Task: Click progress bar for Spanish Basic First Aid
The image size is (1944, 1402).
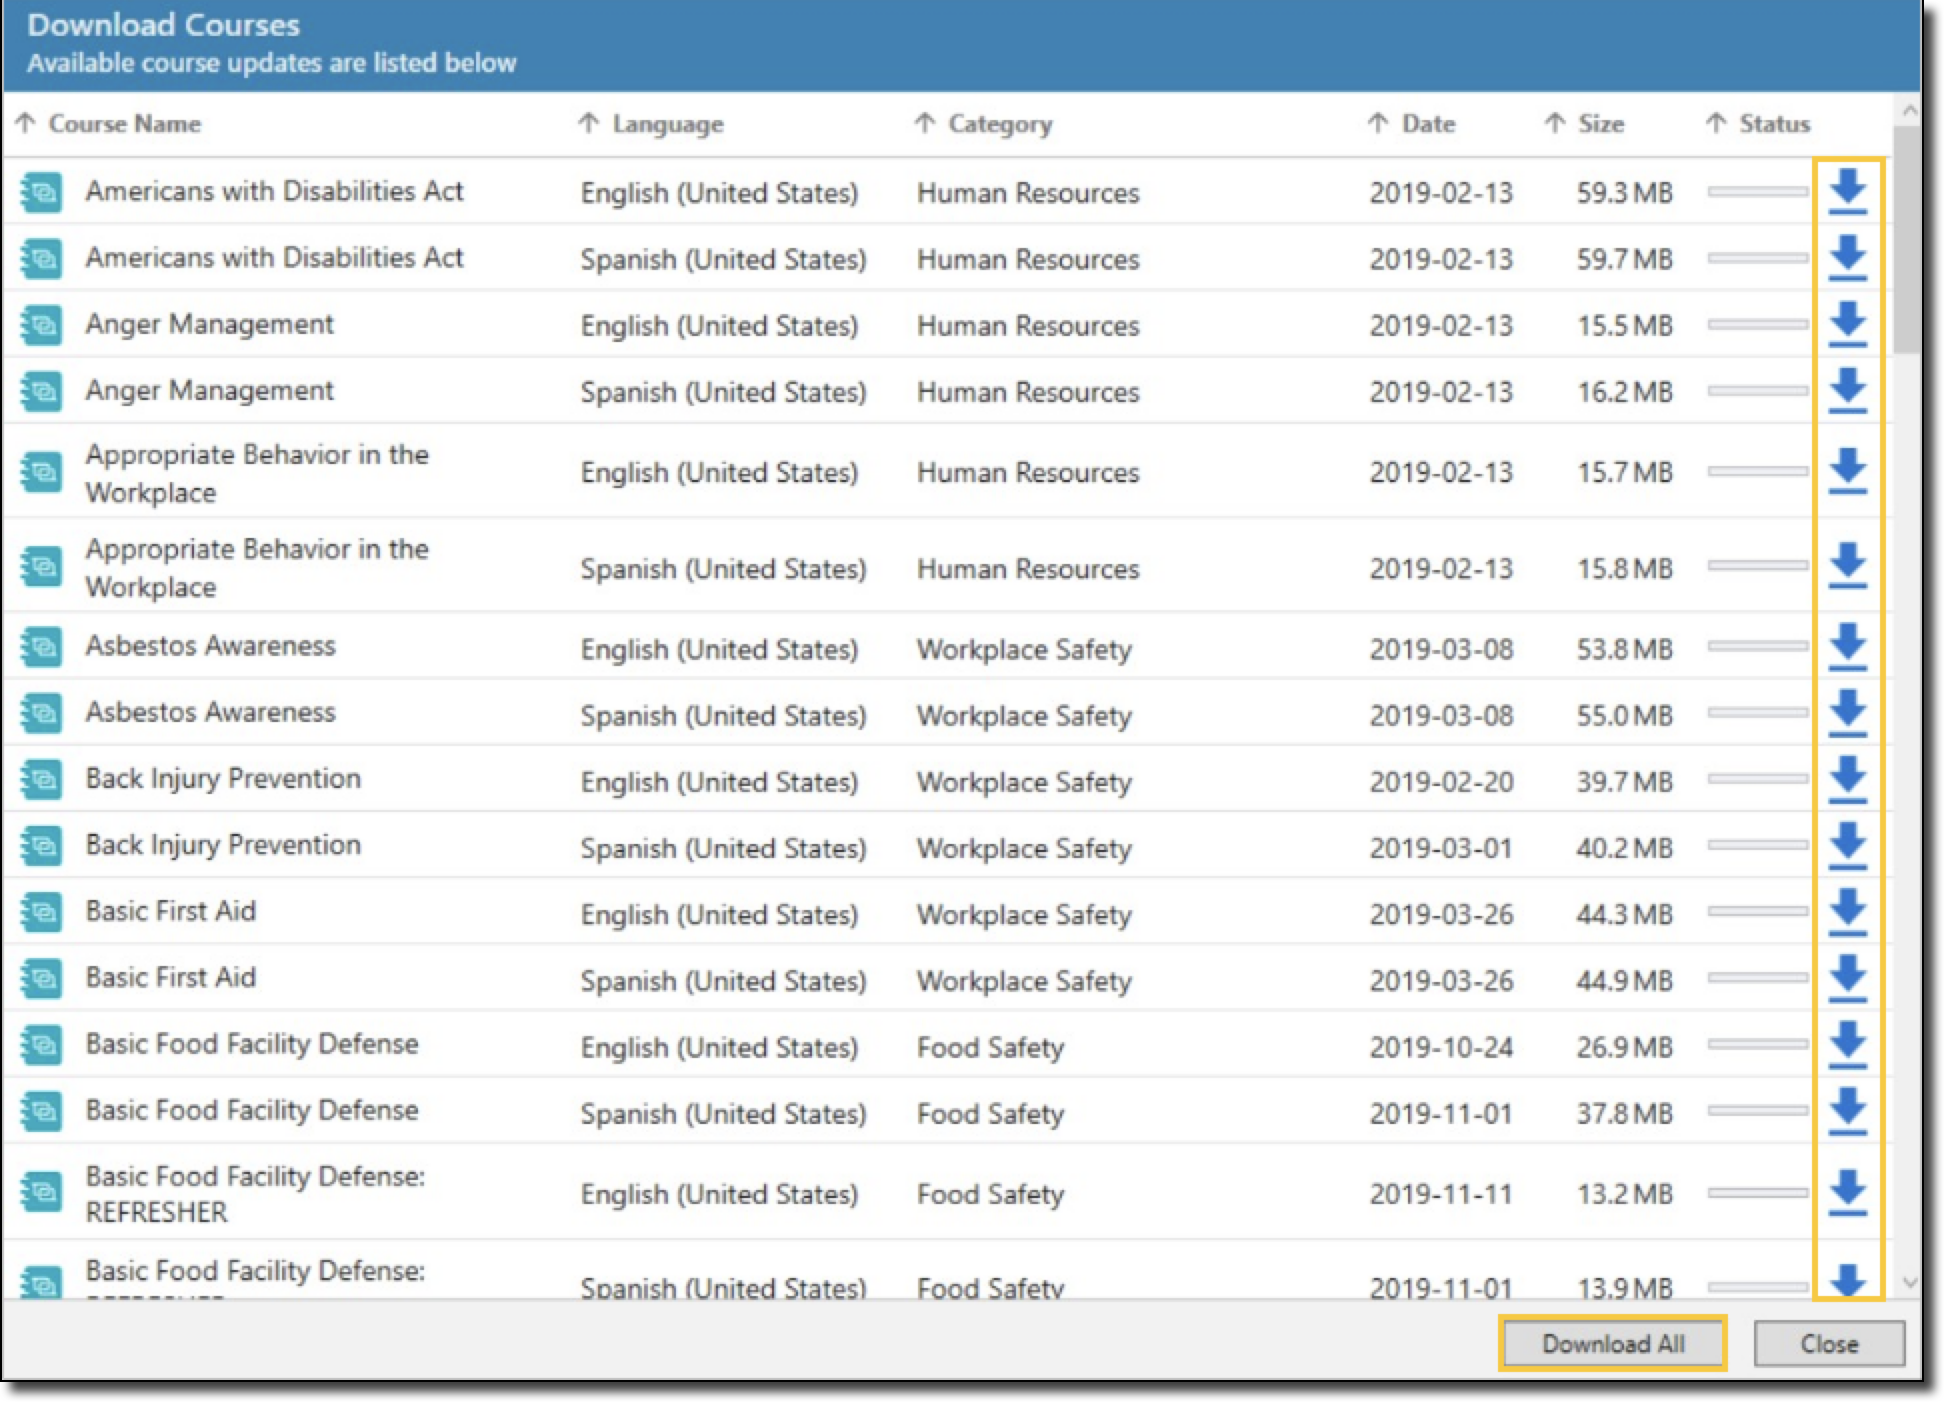Action: tap(1757, 978)
